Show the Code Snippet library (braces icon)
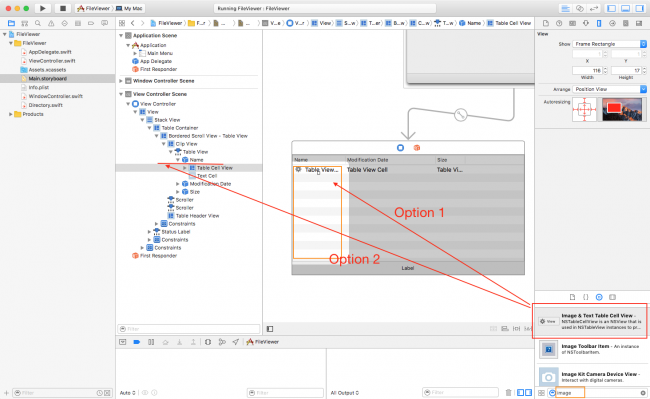The width and height of the screenshot is (650, 399). [586, 297]
